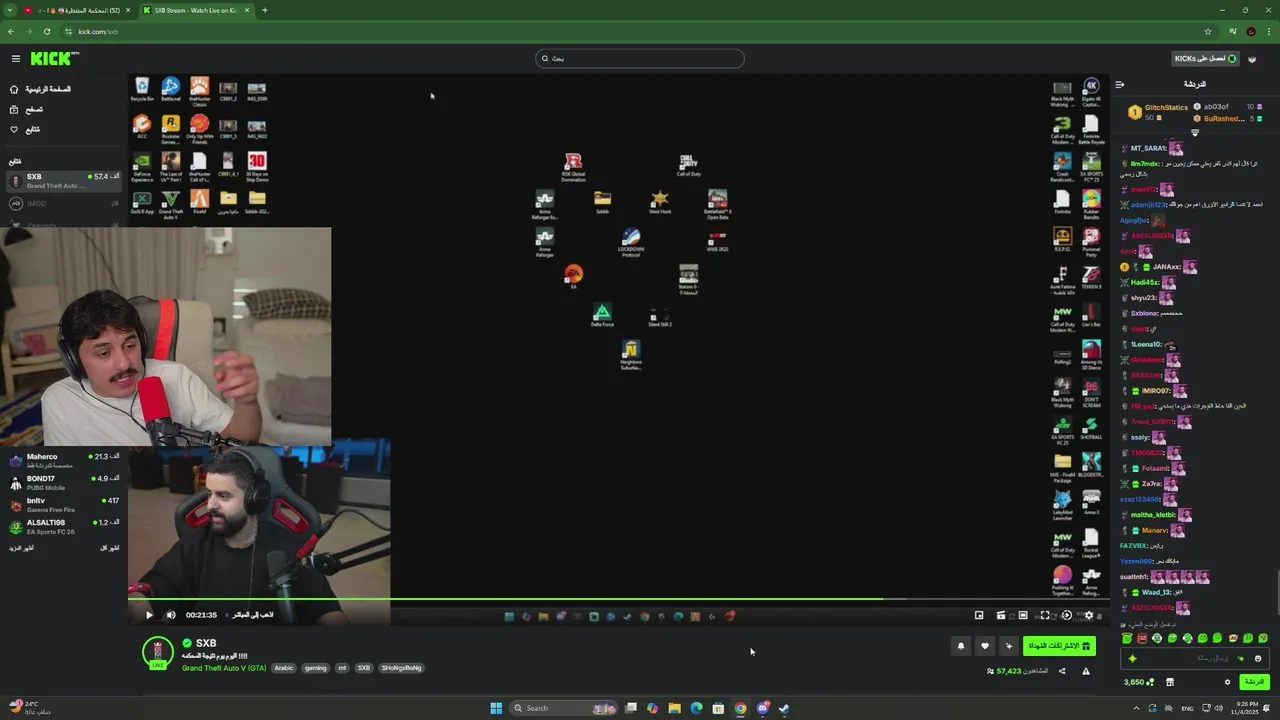Expand show more recommended channels
This screenshot has width=1280, height=720.
click(21, 548)
